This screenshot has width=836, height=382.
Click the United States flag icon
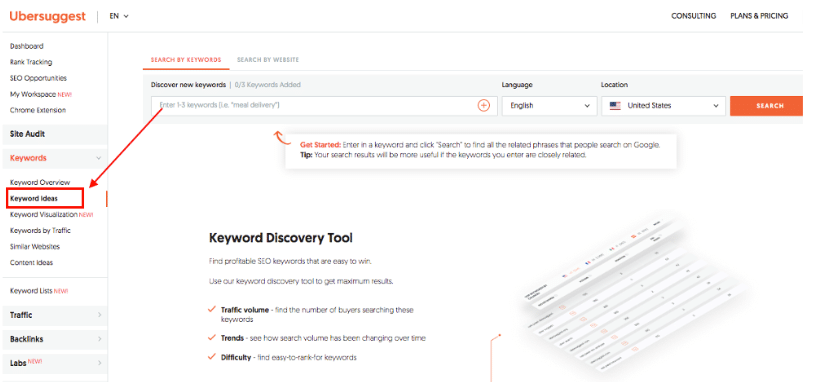[615, 106]
